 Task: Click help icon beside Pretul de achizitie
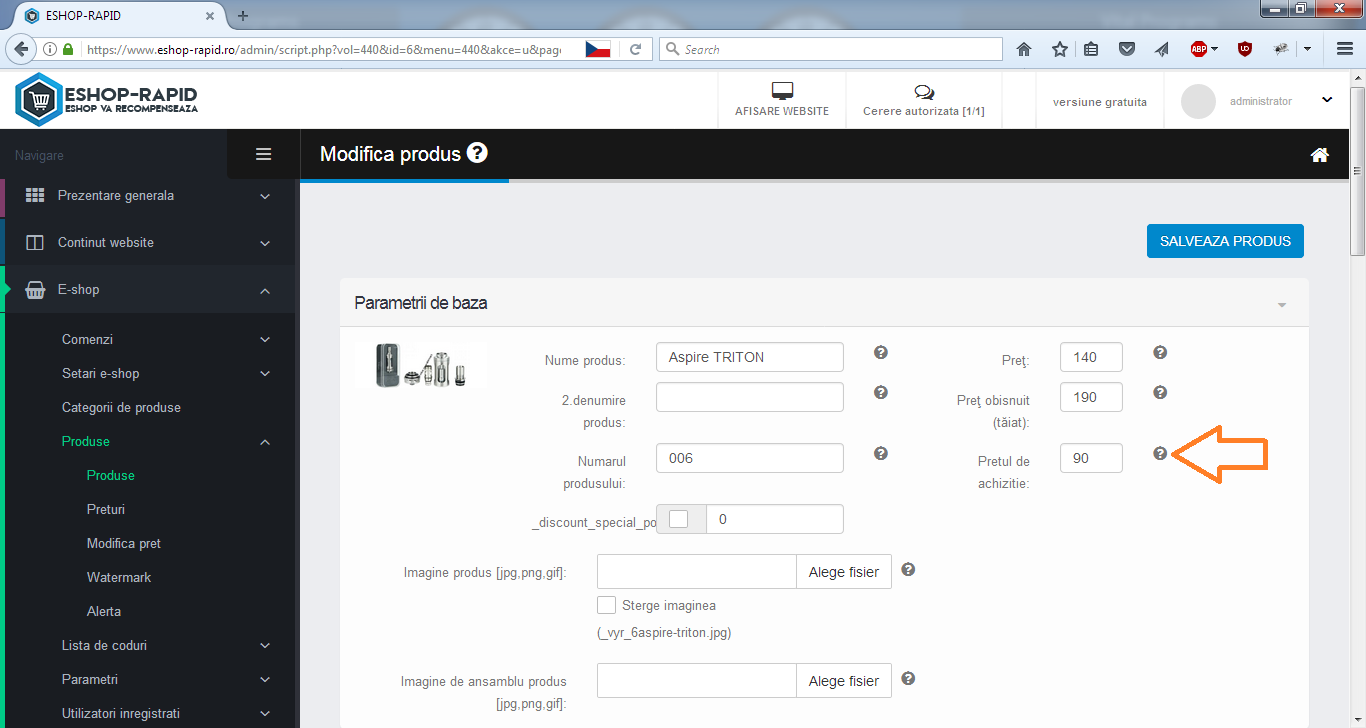click(x=1160, y=454)
